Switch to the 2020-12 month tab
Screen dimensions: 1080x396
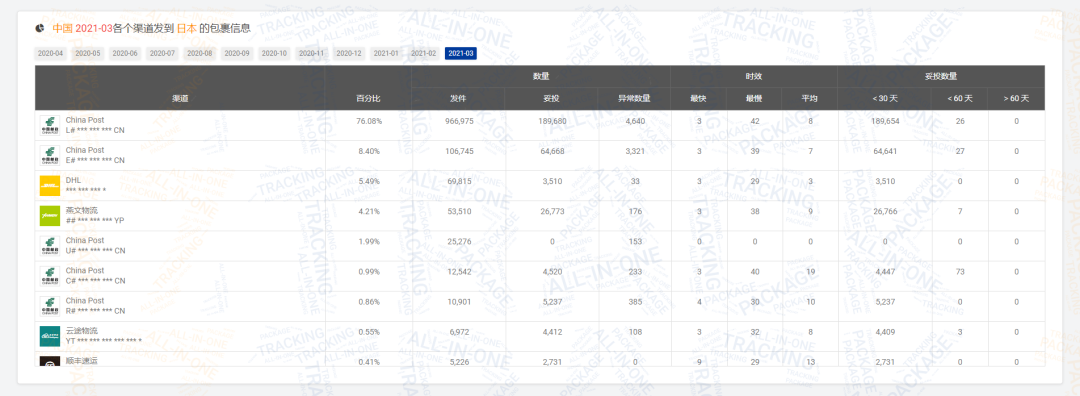349,53
